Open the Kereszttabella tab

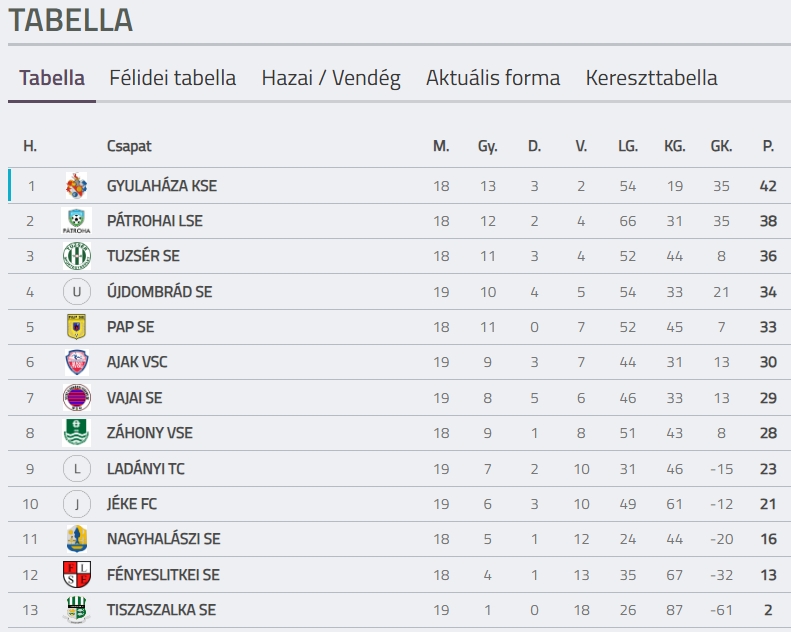coord(651,78)
